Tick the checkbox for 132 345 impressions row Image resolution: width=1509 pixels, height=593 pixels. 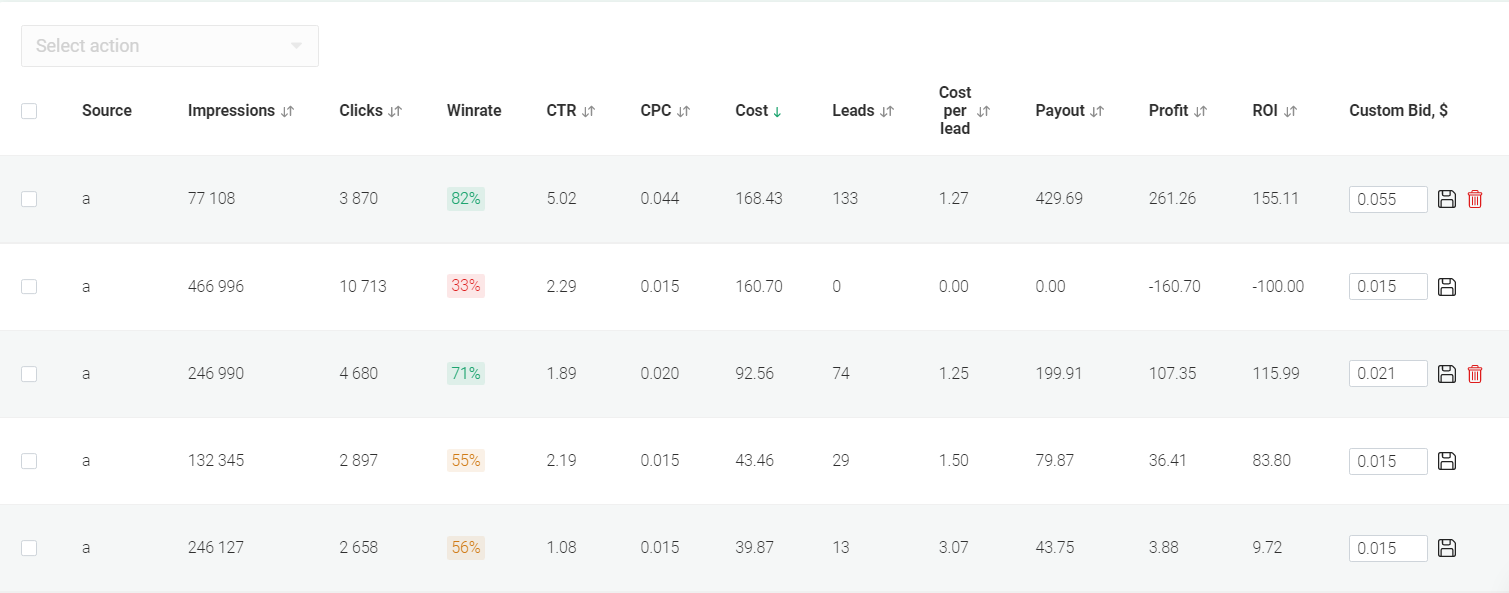[x=29, y=461]
